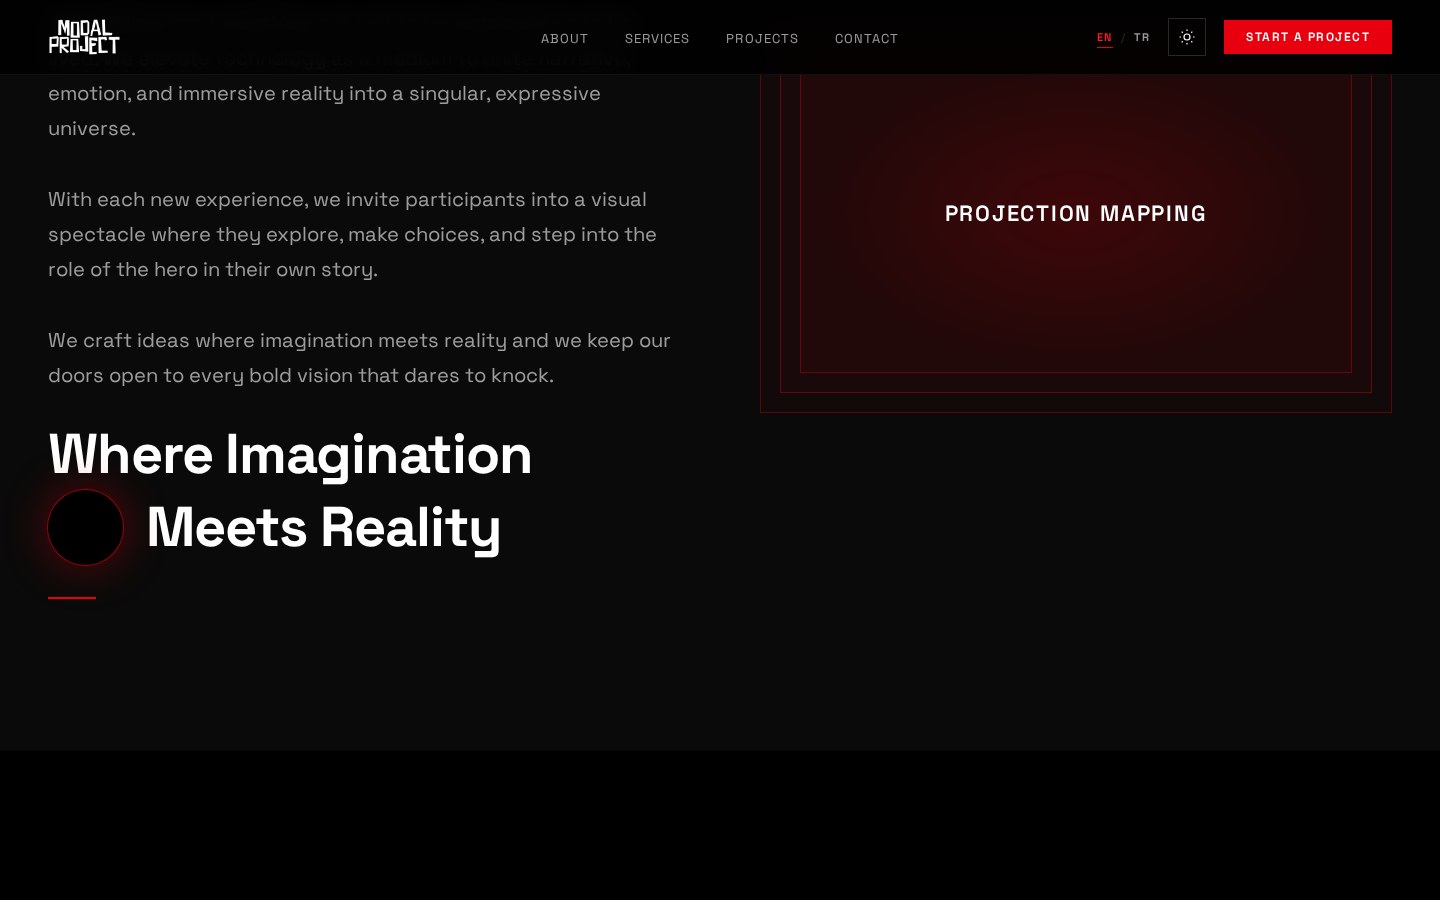This screenshot has height=900, width=1440.
Task: Click the empty black band at page bottom
Action: tap(720, 825)
